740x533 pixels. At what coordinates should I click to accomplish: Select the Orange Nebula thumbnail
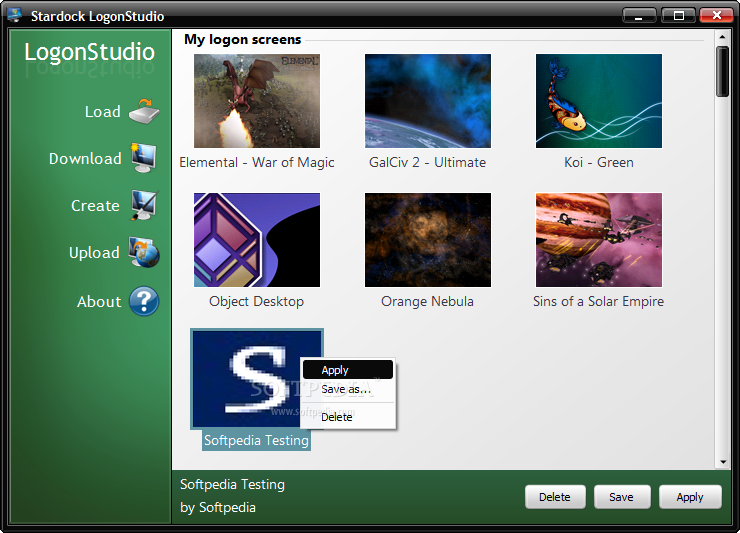tap(428, 240)
